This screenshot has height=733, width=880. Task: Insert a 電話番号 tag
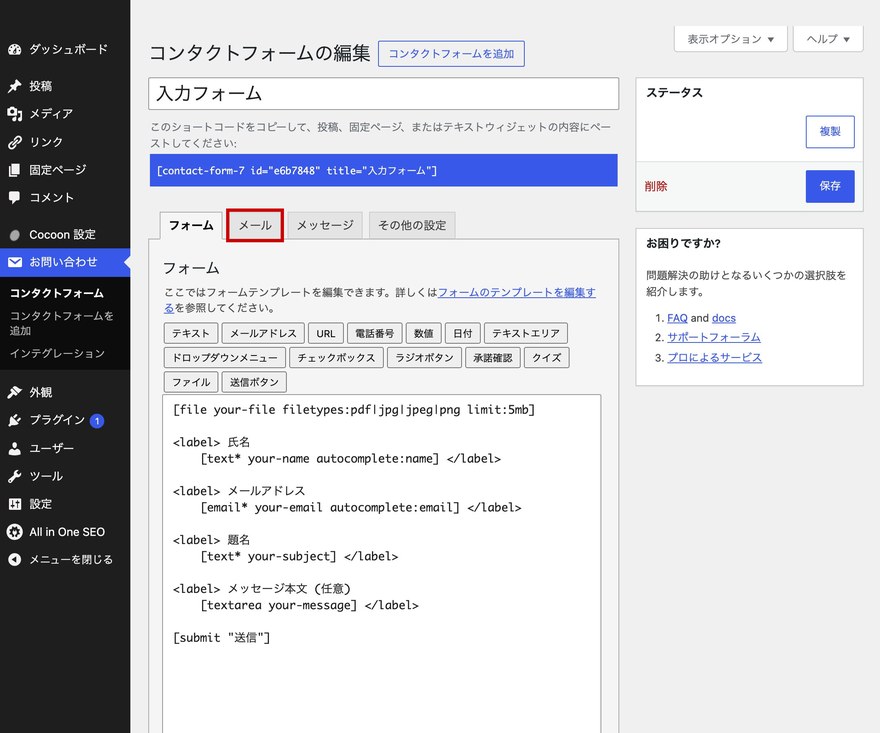pos(374,333)
